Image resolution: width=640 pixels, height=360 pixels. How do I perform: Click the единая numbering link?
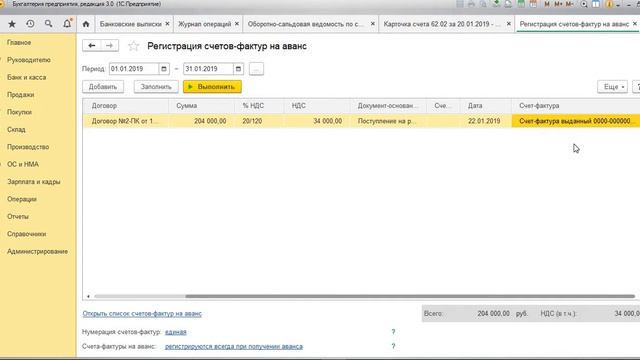(176, 332)
